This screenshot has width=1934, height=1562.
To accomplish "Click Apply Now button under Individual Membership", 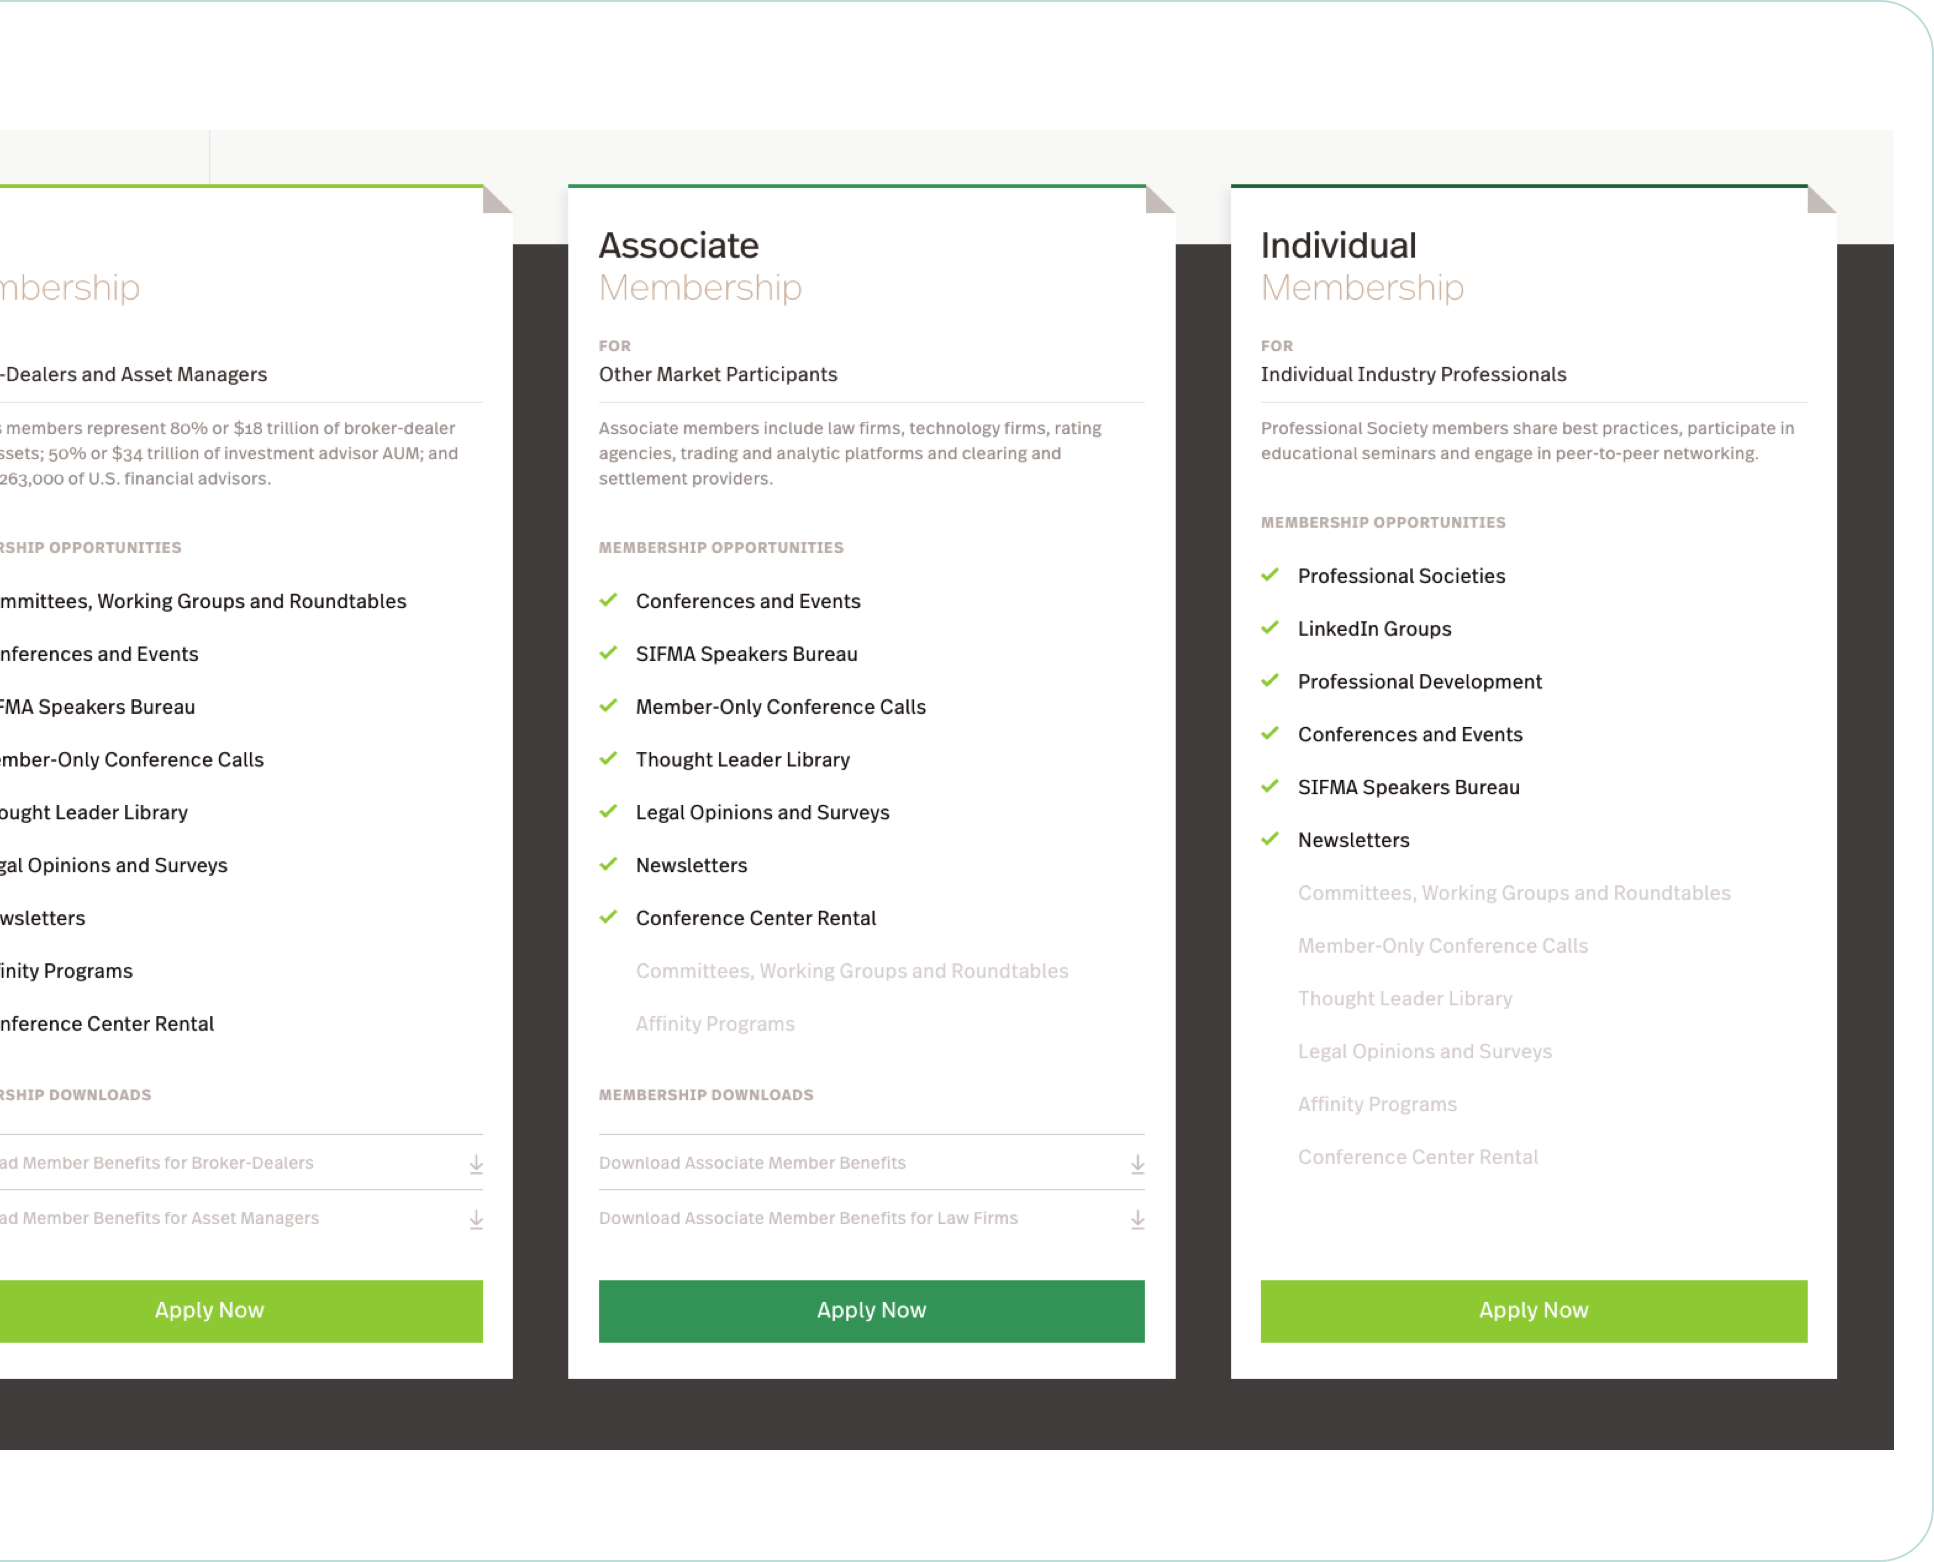I will pyautogui.click(x=1531, y=1309).
